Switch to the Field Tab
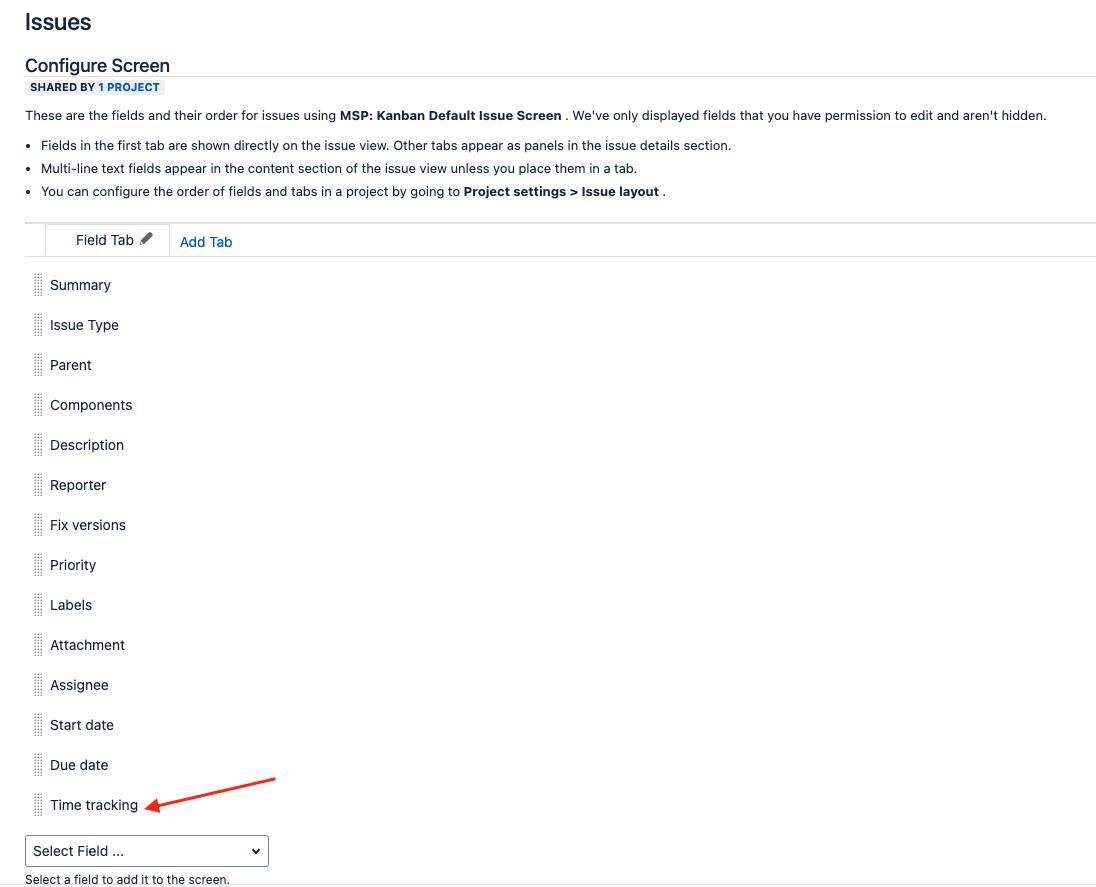Image resolution: width=1096 pixels, height=887 pixels. (x=105, y=240)
